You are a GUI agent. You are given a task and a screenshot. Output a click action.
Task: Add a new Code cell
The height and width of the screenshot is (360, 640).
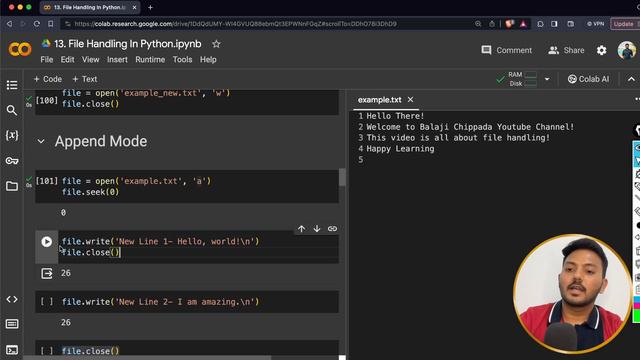47,79
